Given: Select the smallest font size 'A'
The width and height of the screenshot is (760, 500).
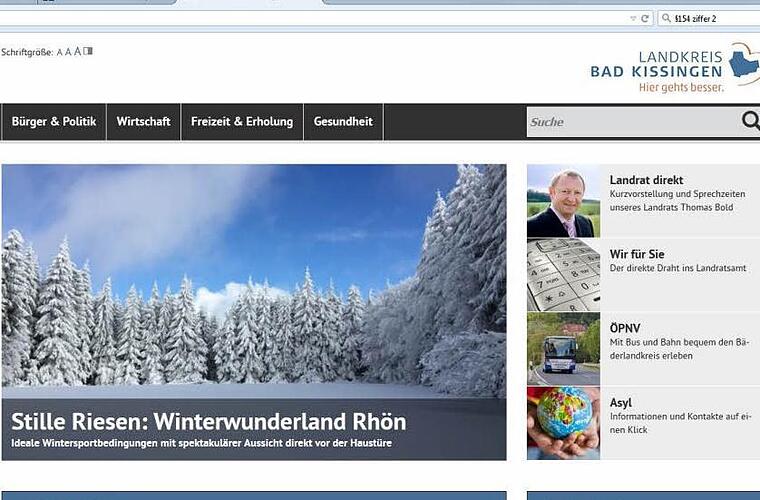Looking at the screenshot, I should [x=60, y=52].
